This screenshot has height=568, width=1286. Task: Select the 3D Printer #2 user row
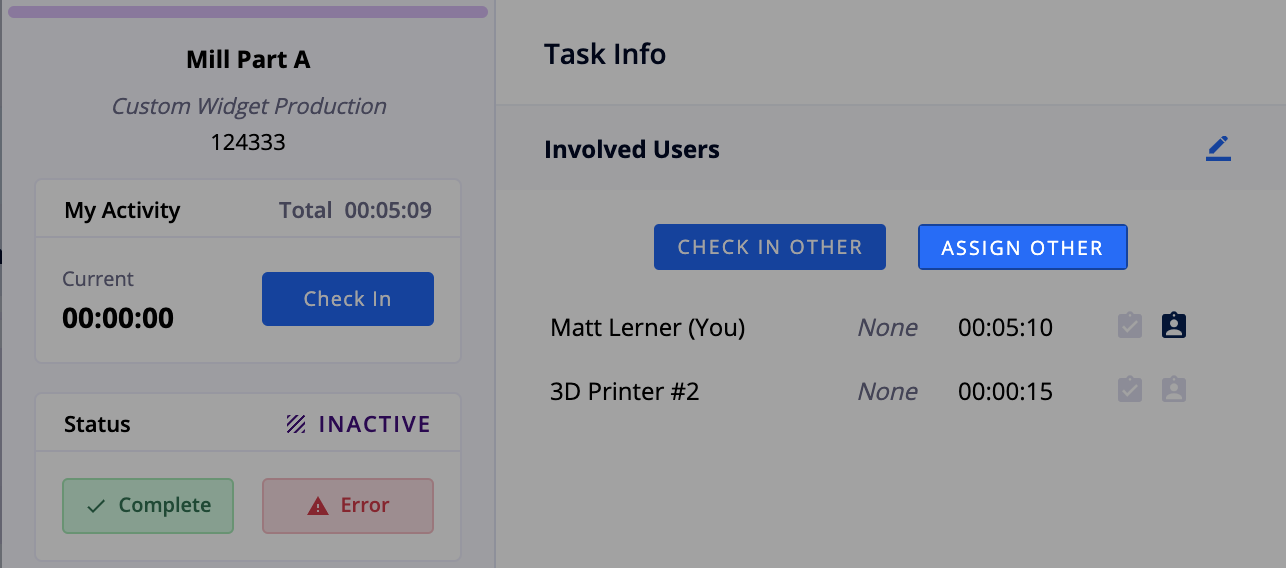click(x=868, y=391)
